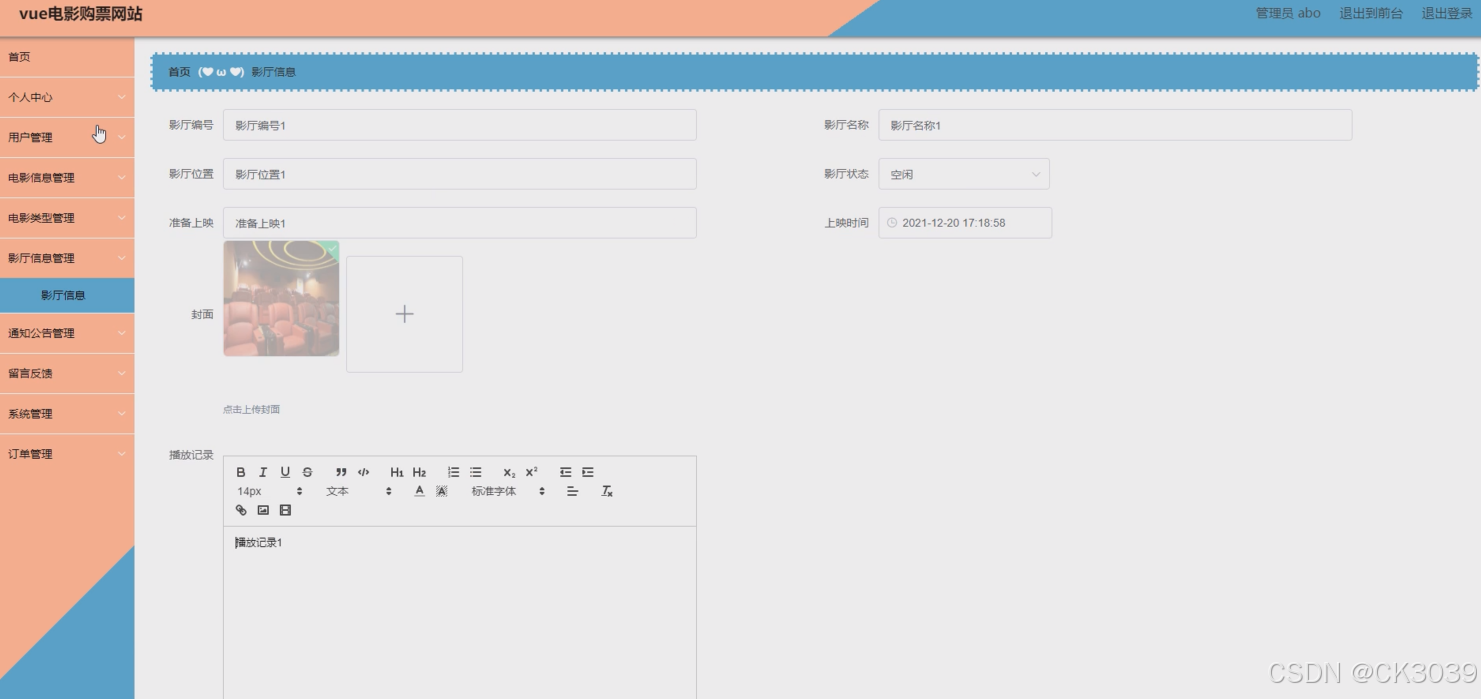Click the uploaded cinema hall cover thumbnail

click(281, 298)
